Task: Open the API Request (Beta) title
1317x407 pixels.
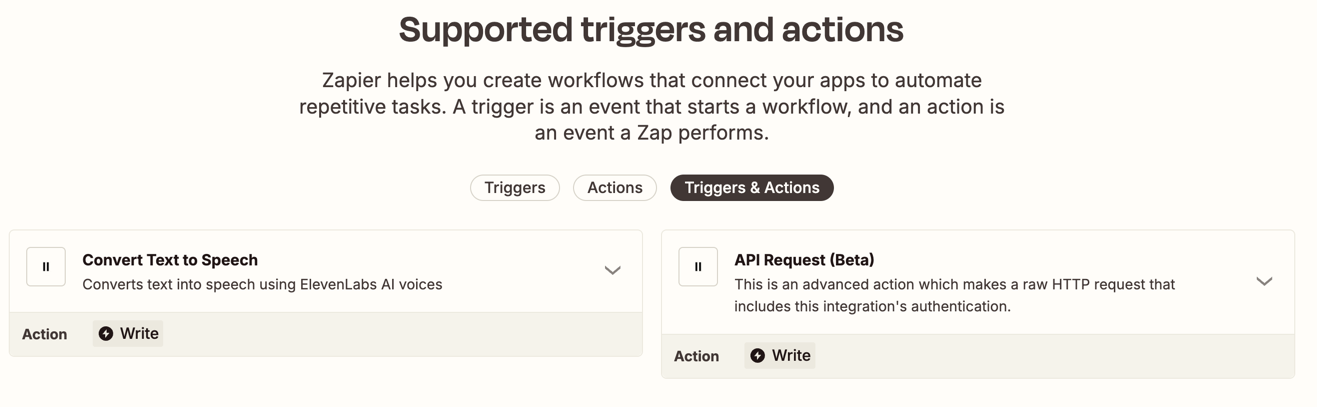Action: (x=804, y=260)
